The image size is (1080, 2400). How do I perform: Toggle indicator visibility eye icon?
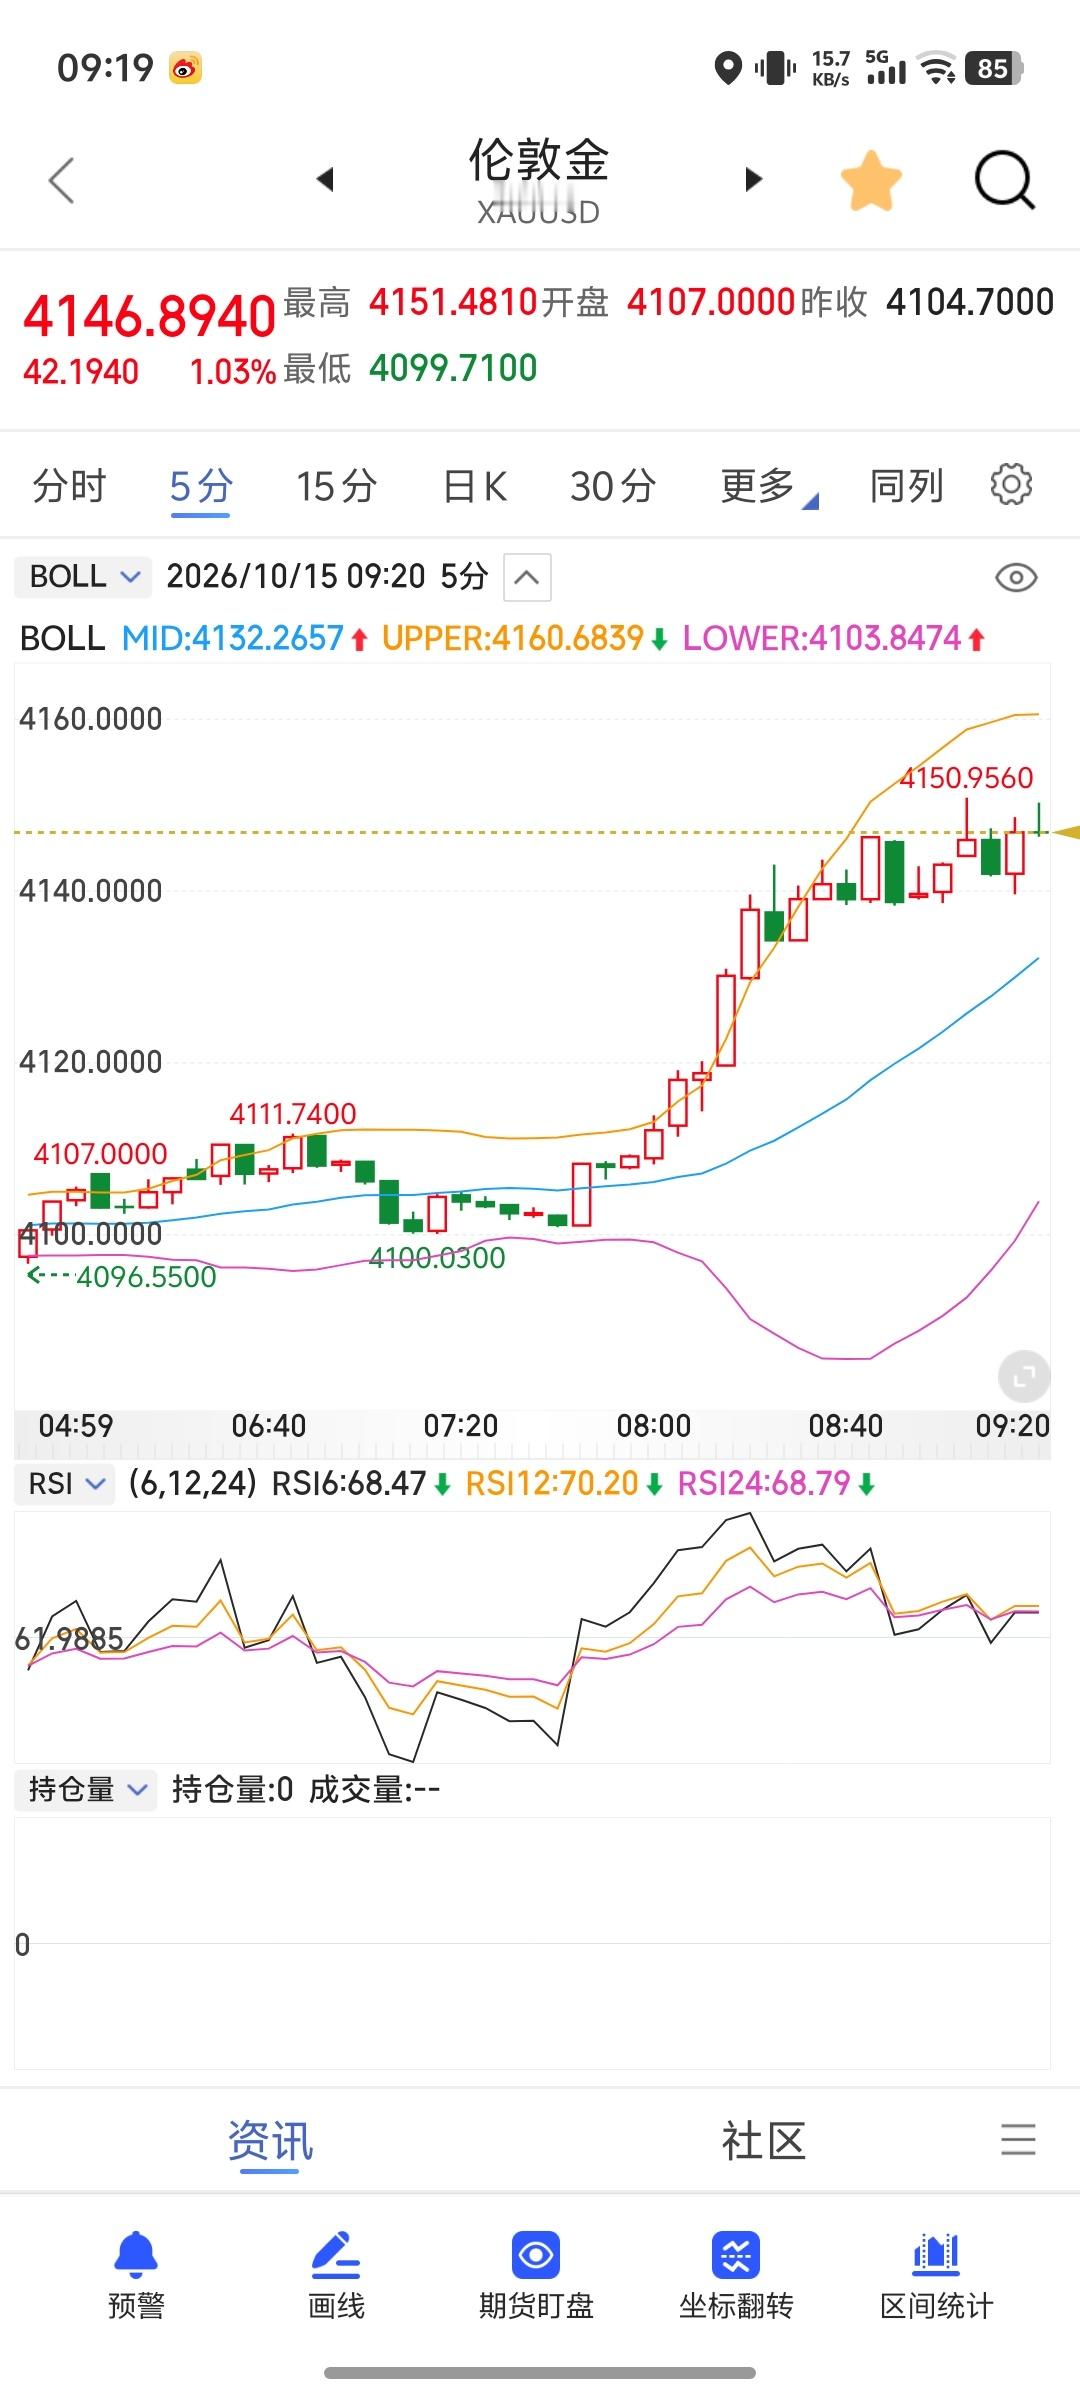pyautogui.click(x=1016, y=578)
